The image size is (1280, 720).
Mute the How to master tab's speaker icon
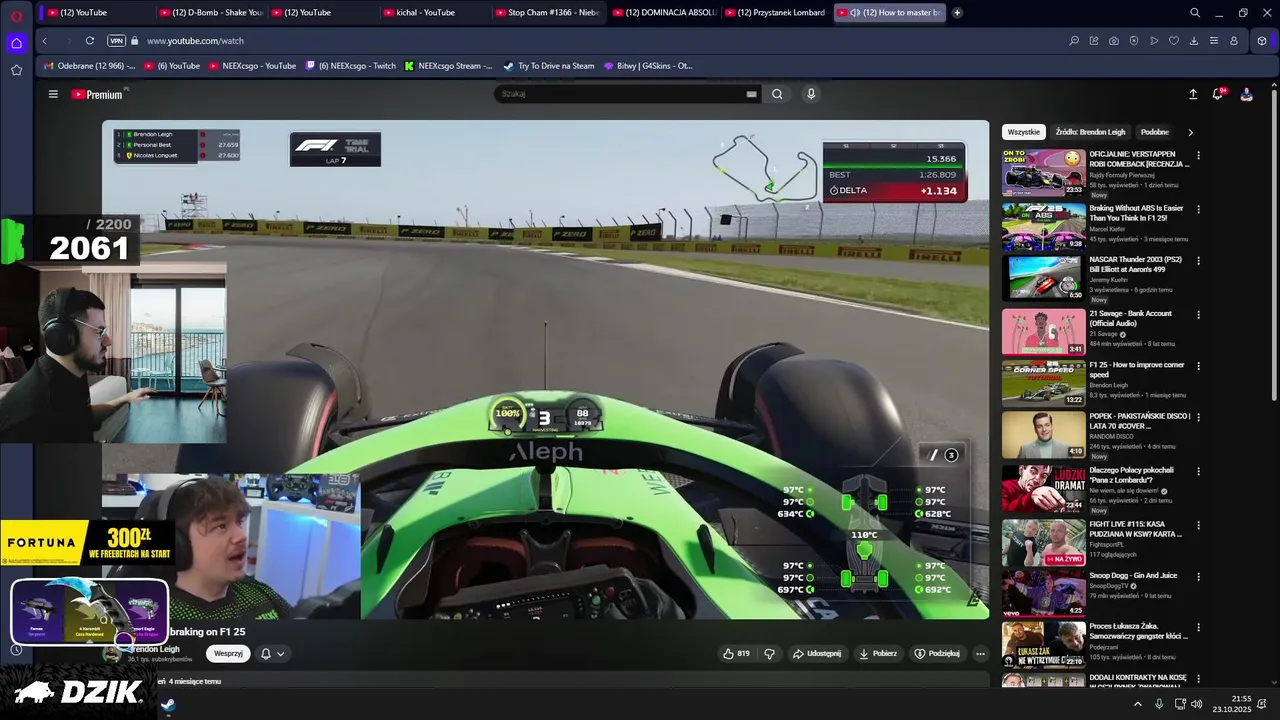[855, 13]
